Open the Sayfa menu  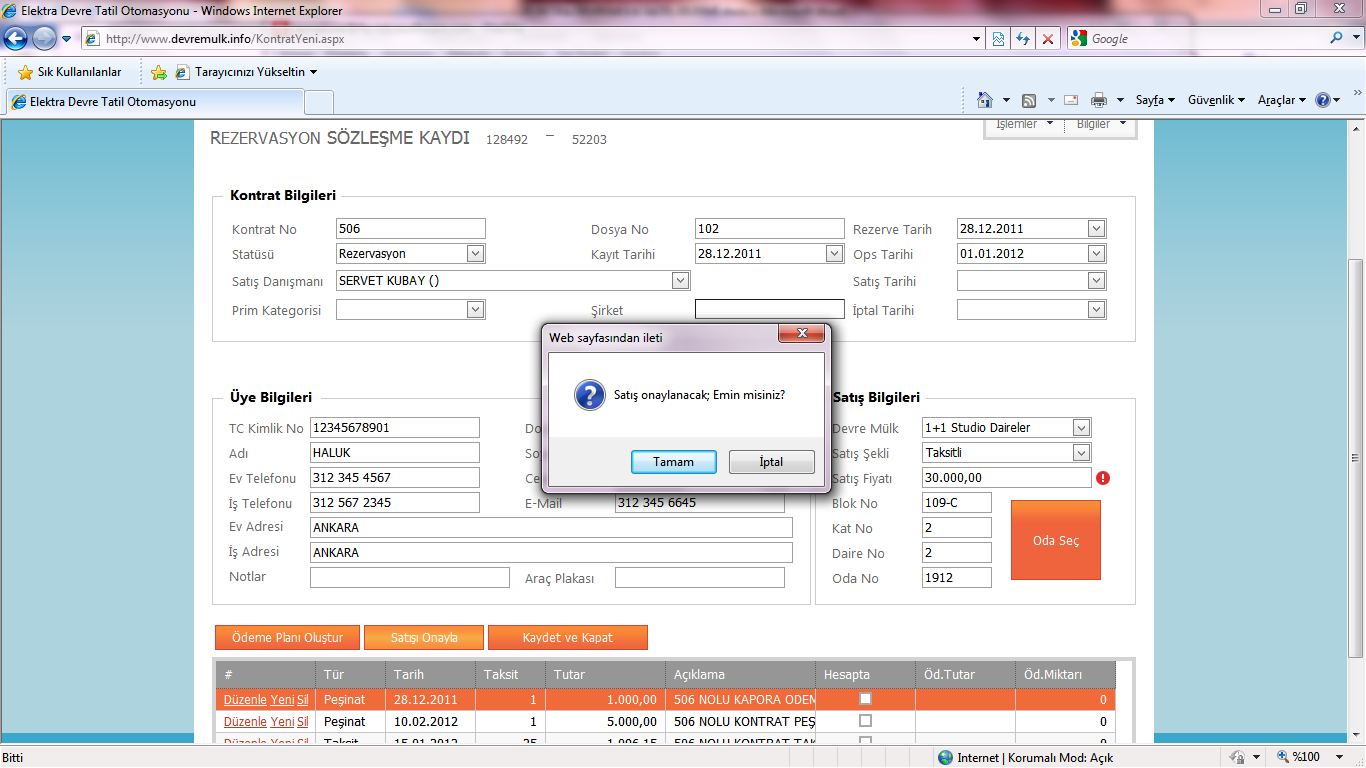point(1155,100)
